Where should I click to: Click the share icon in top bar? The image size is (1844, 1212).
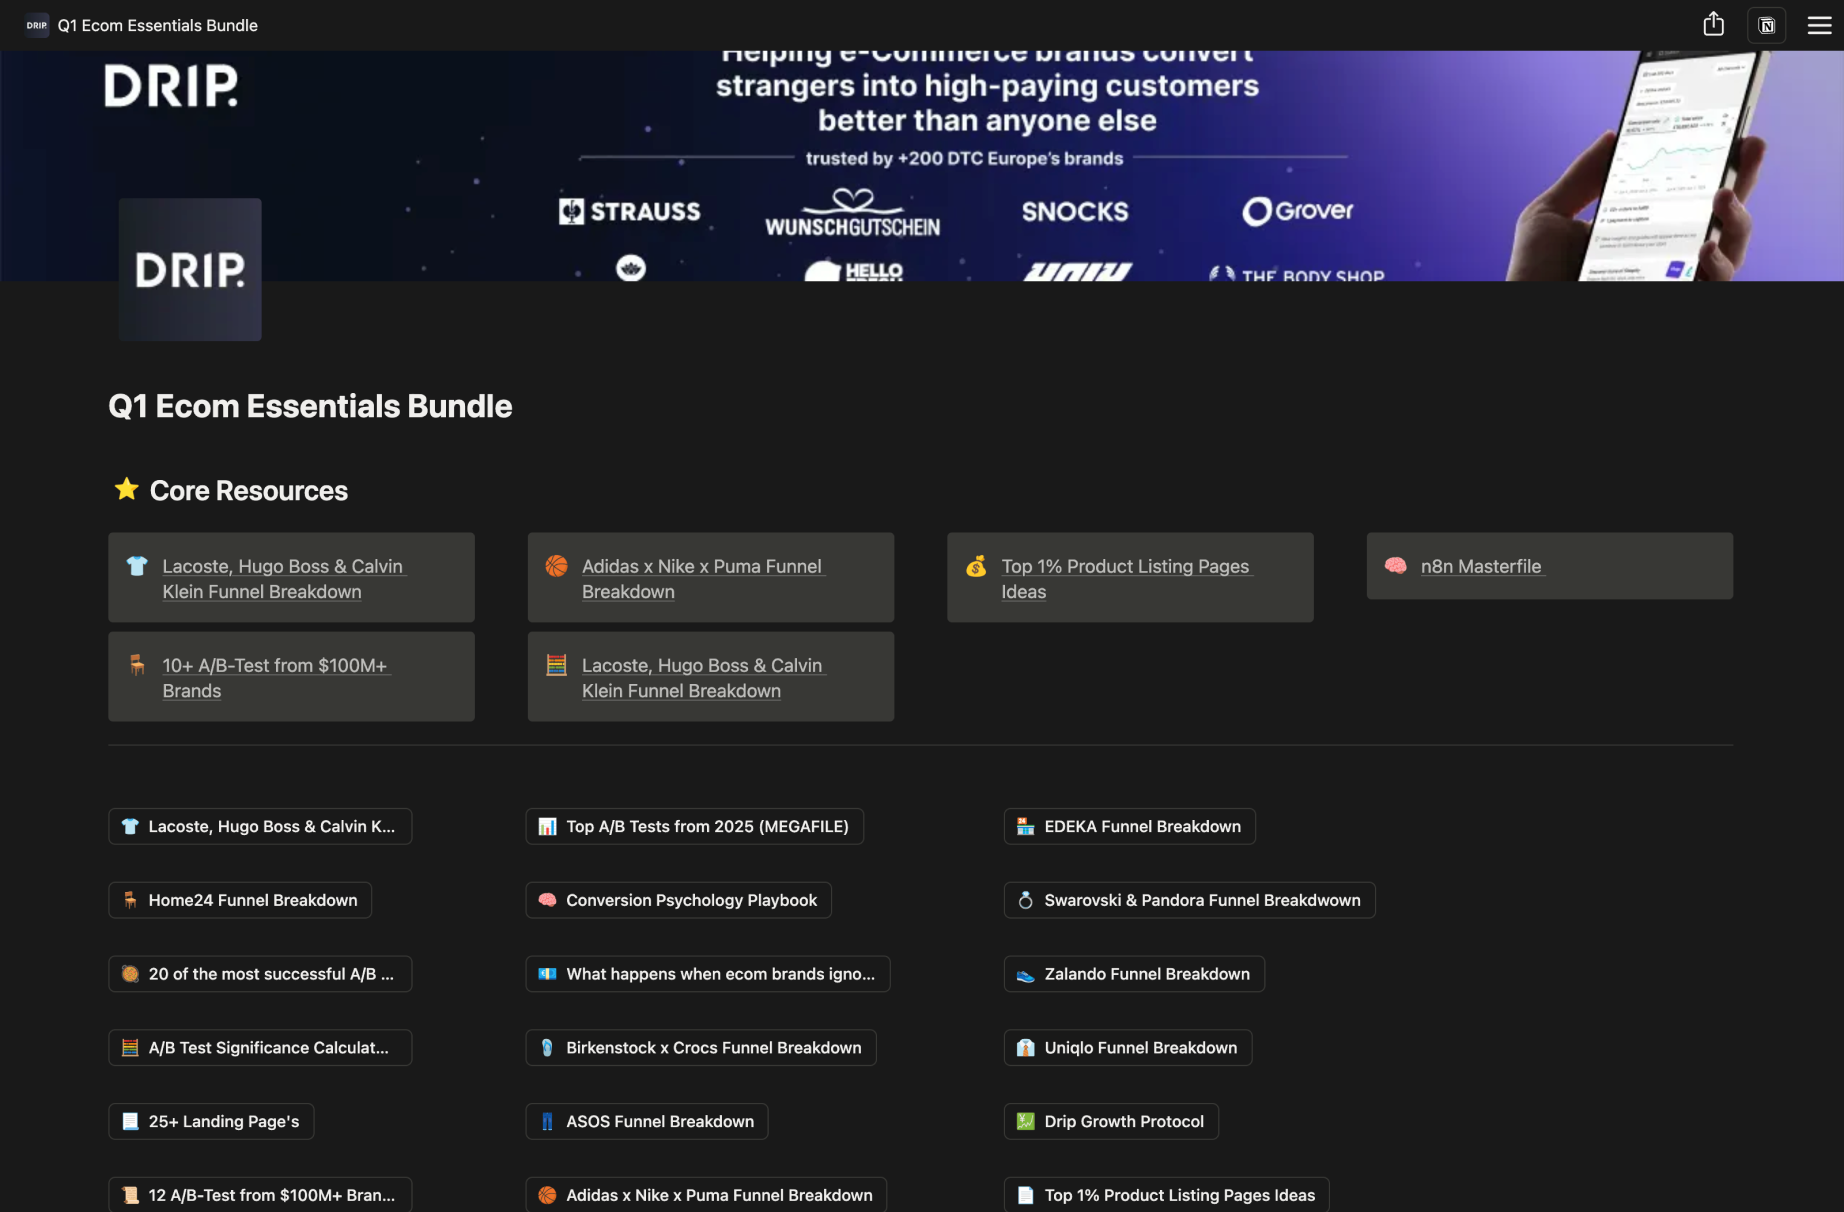pyautogui.click(x=1713, y=25)
